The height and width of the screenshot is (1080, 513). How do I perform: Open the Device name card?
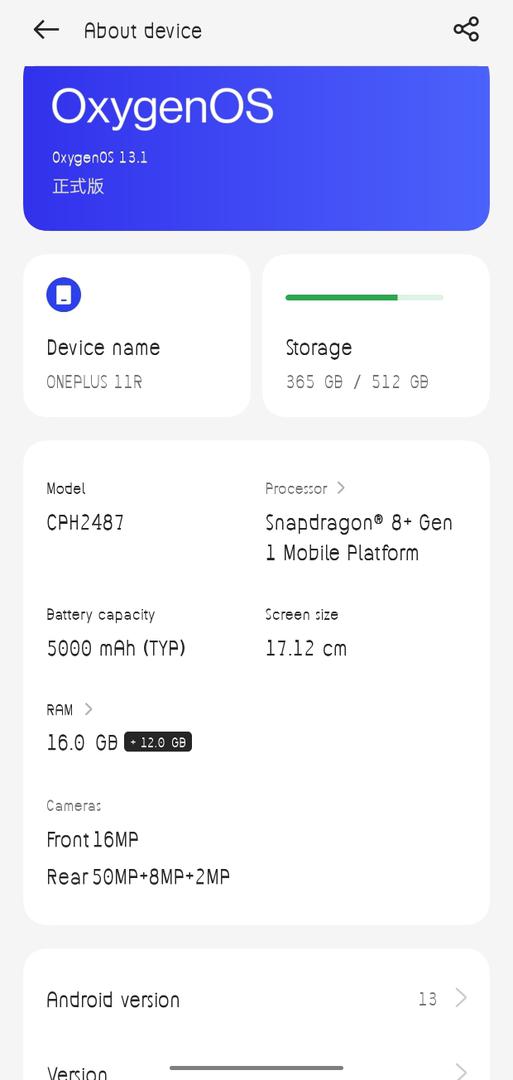(x=136, y=335)
